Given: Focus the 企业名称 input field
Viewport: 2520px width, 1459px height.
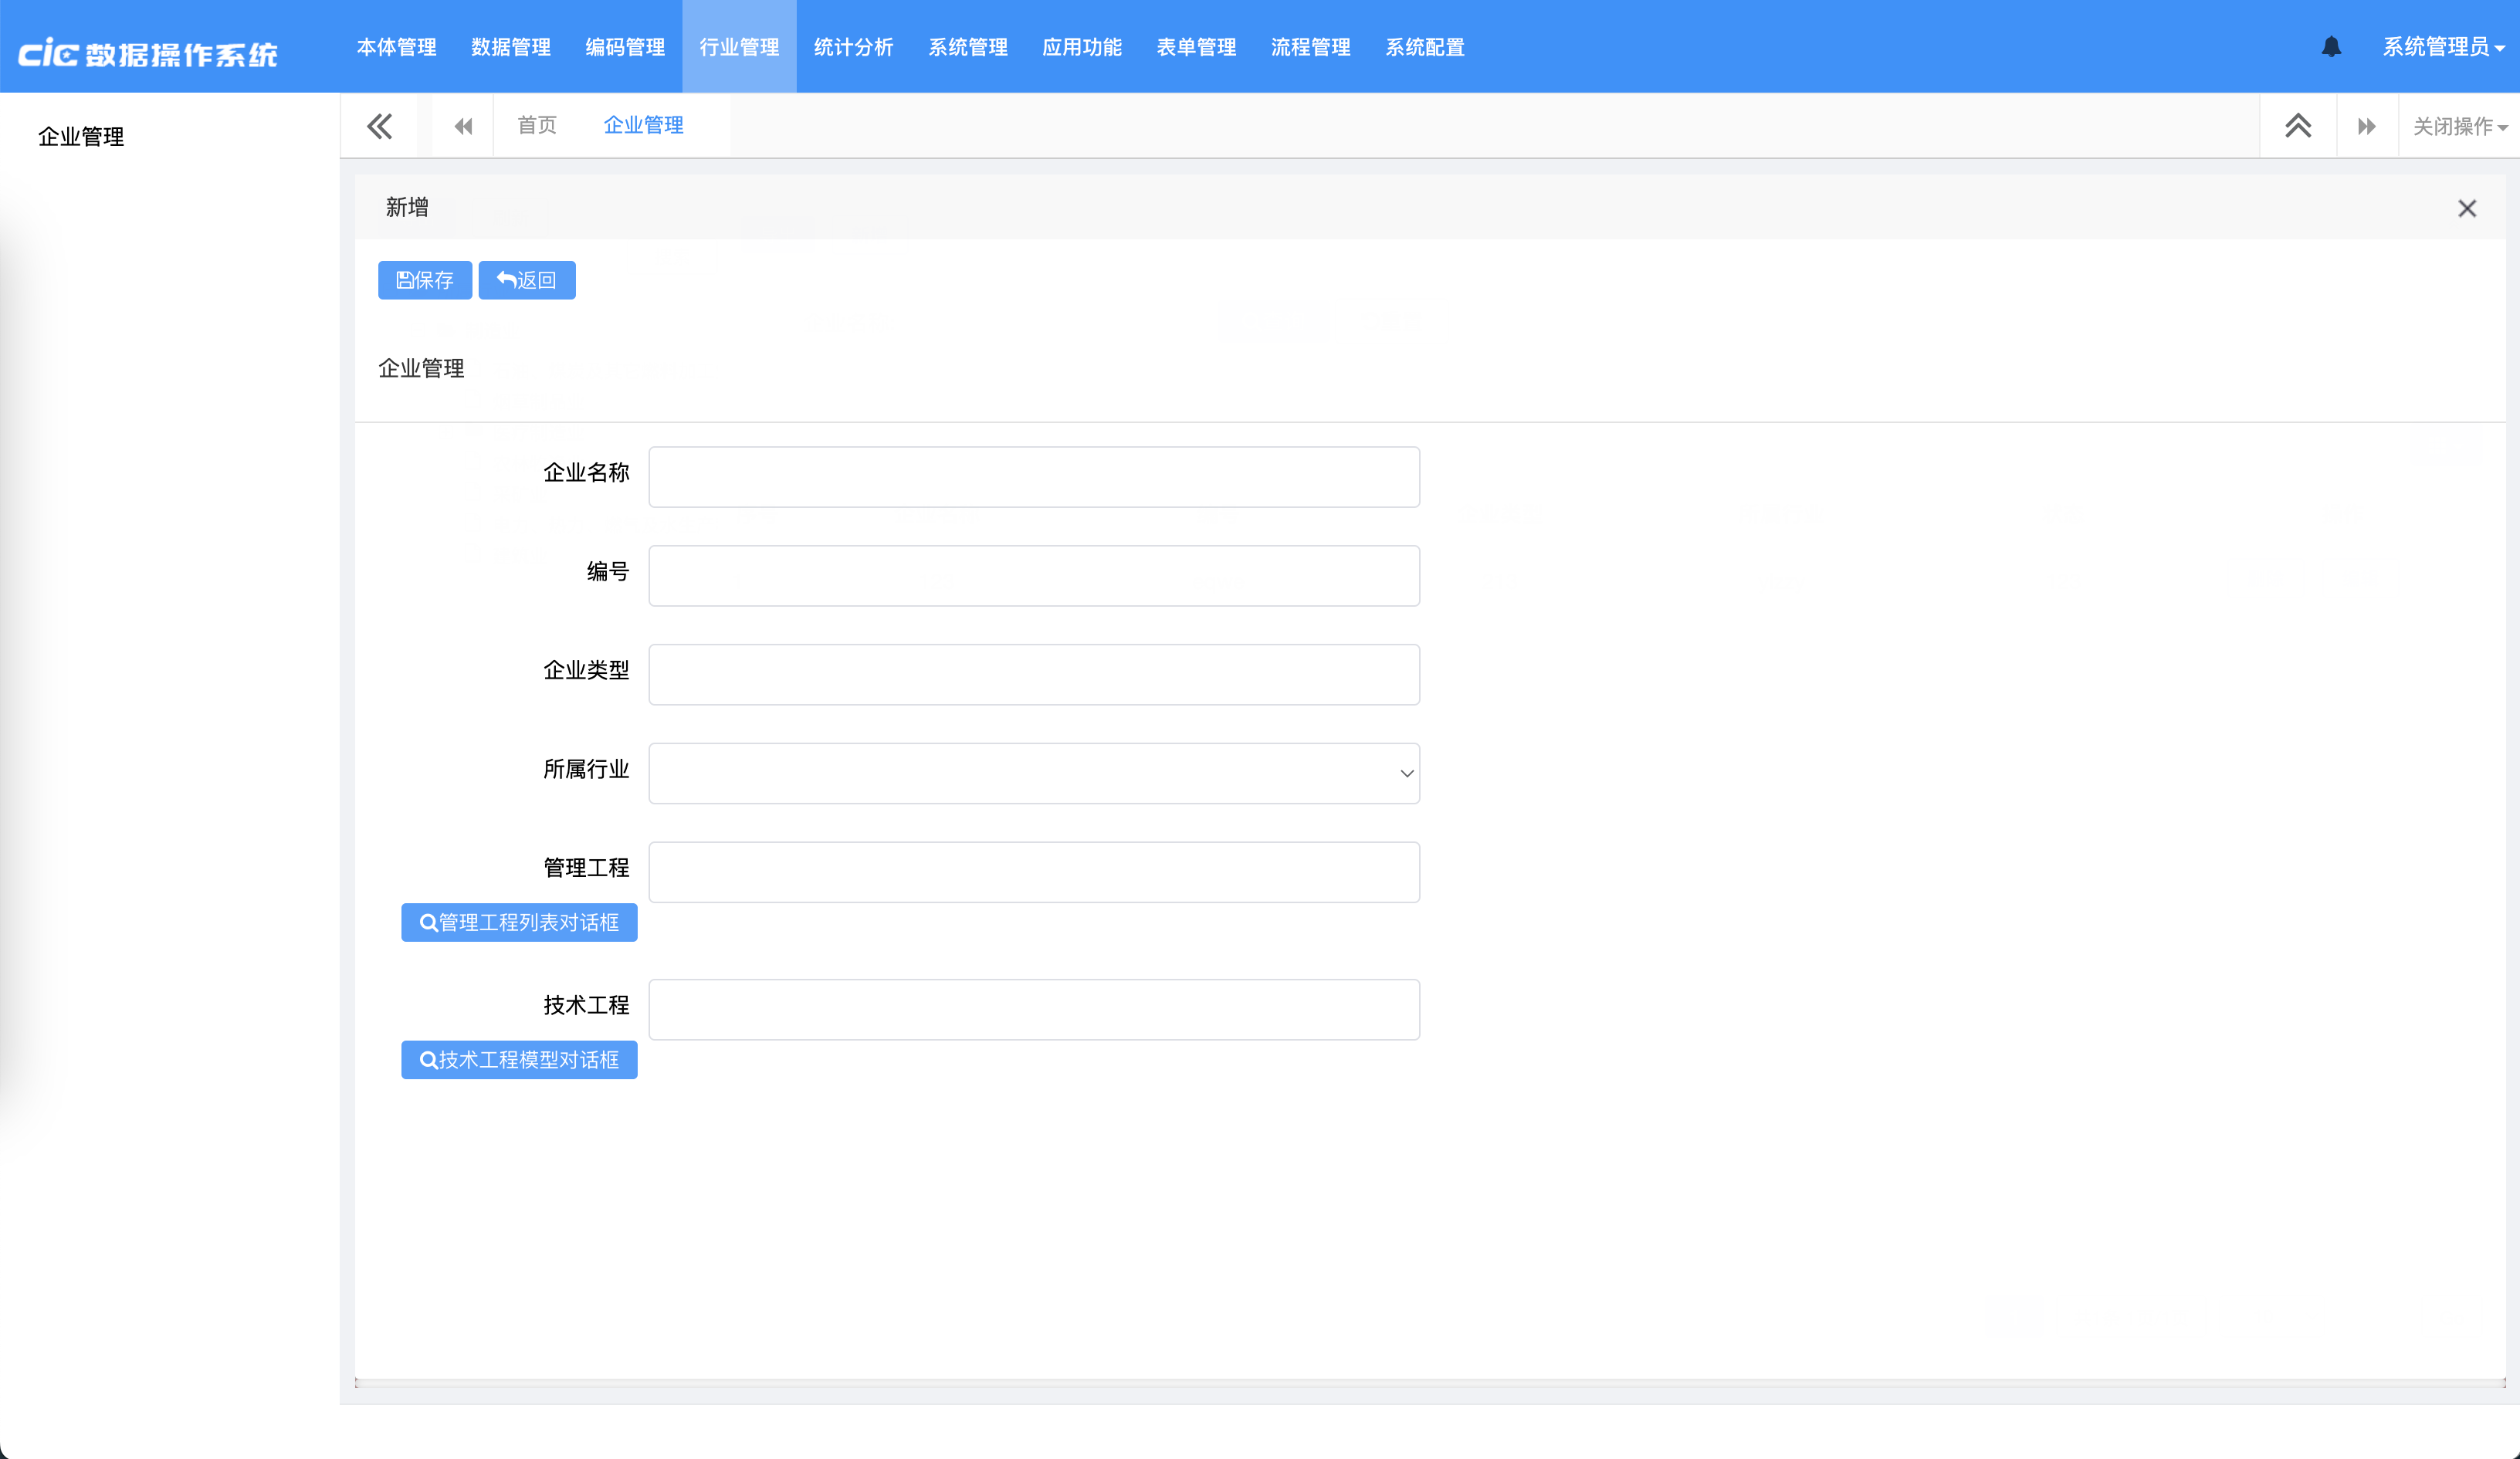Looking at the screenshot, I should 1034,477.
